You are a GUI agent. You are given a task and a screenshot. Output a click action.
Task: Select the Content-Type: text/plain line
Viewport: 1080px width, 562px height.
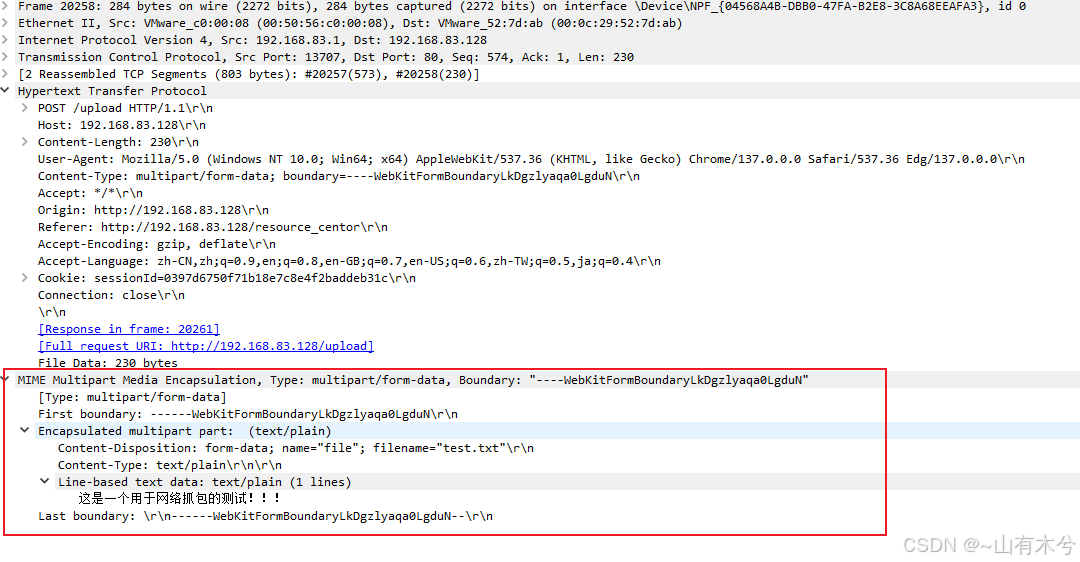tap(169, 465)
